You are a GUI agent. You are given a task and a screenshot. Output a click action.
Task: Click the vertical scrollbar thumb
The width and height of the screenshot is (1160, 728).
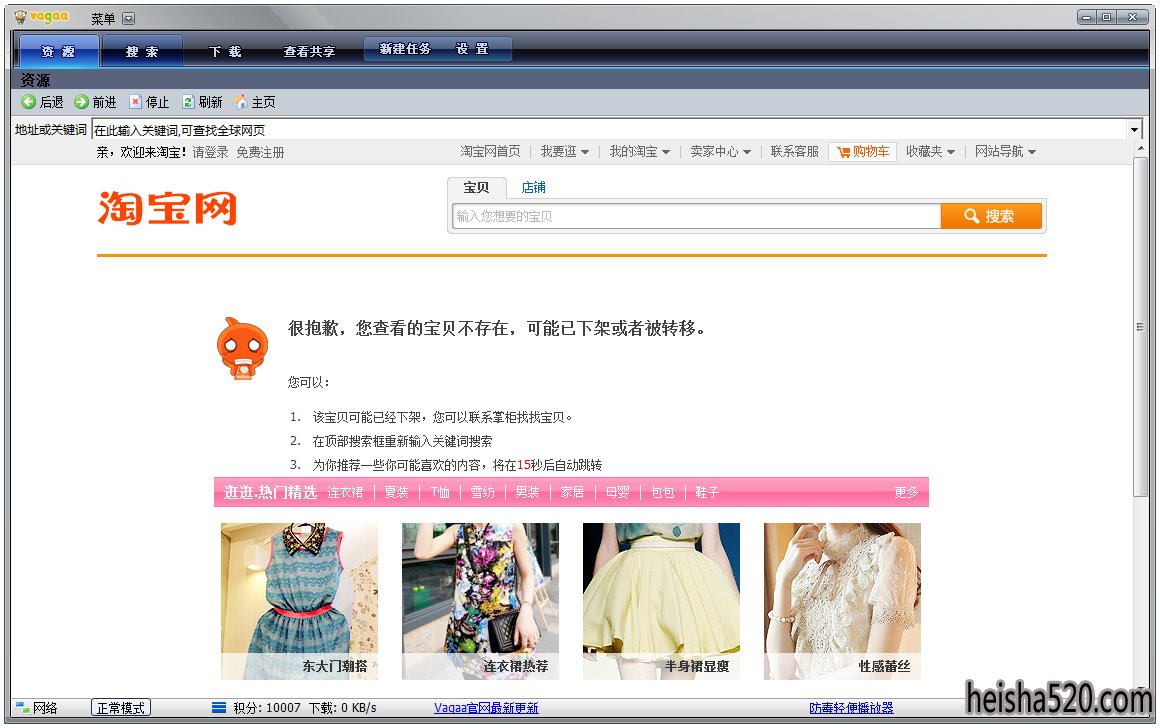[1140, 327]
